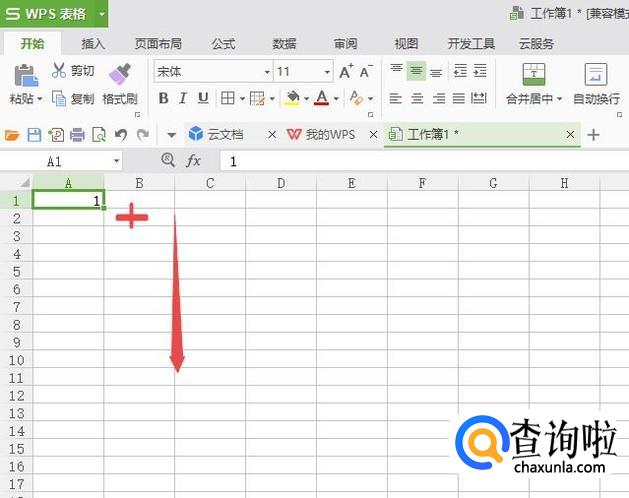Click the Cut (剪切) scissors icon
Image resolution: width=629 pixels, height=498 pixels.
[x=59, y=71]
